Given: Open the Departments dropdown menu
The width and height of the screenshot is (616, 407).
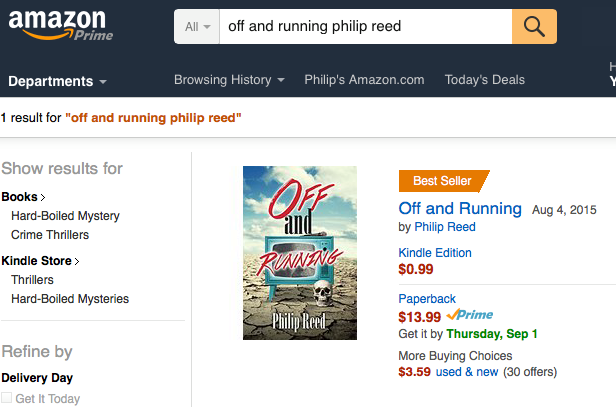Looking at the screenshot, I should pos(57,81).
